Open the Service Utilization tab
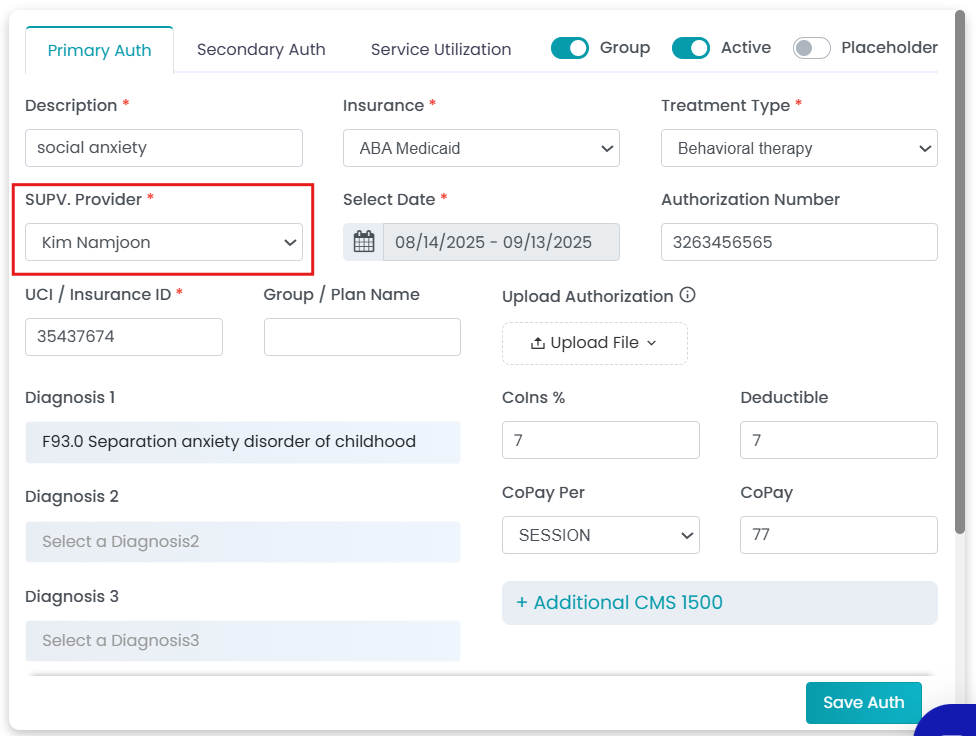The width and height of the screenshot is (976, 736). tap(441, 49)
